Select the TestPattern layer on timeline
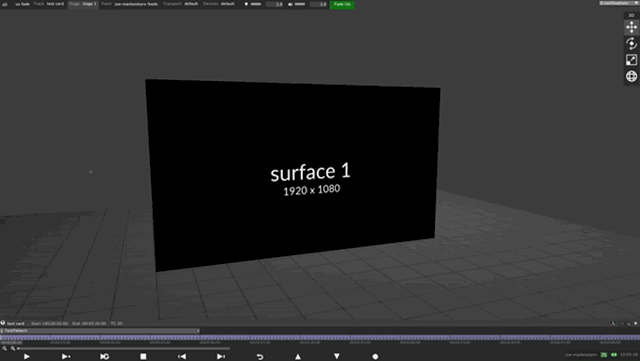 [100, 331]
